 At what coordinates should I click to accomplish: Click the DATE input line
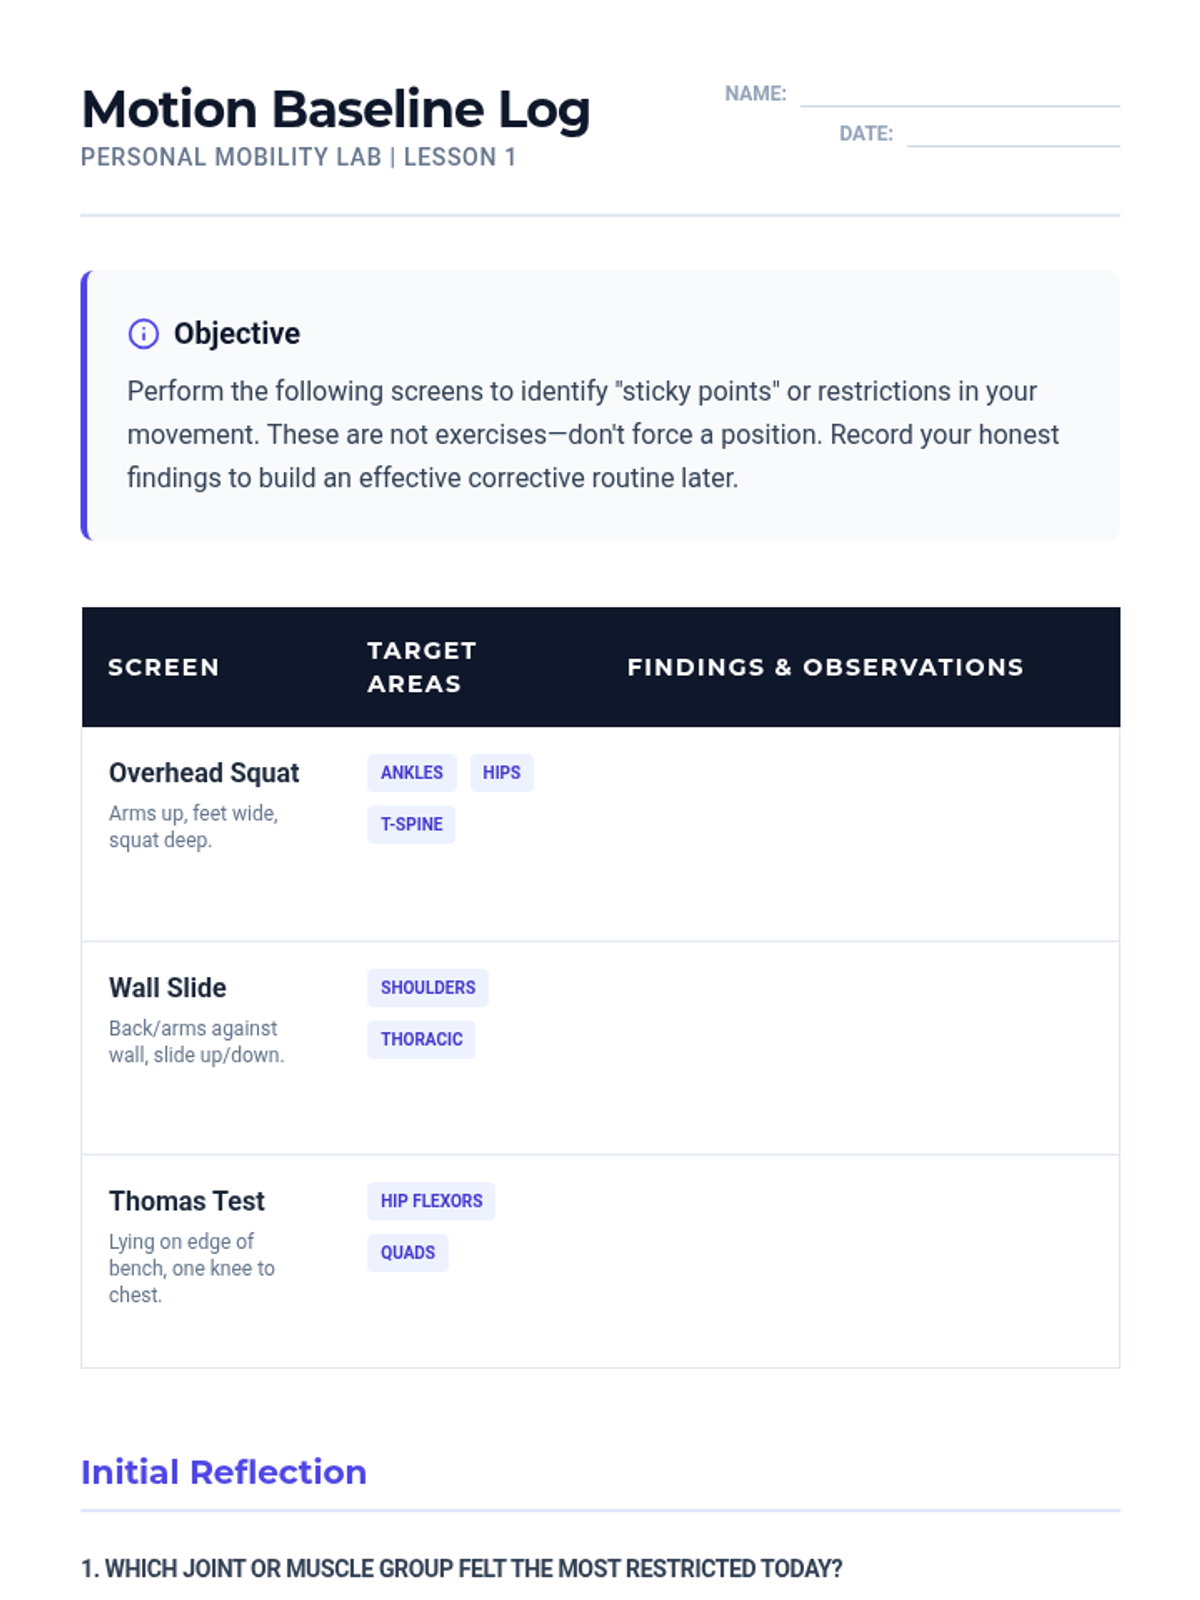point(1012,135)
